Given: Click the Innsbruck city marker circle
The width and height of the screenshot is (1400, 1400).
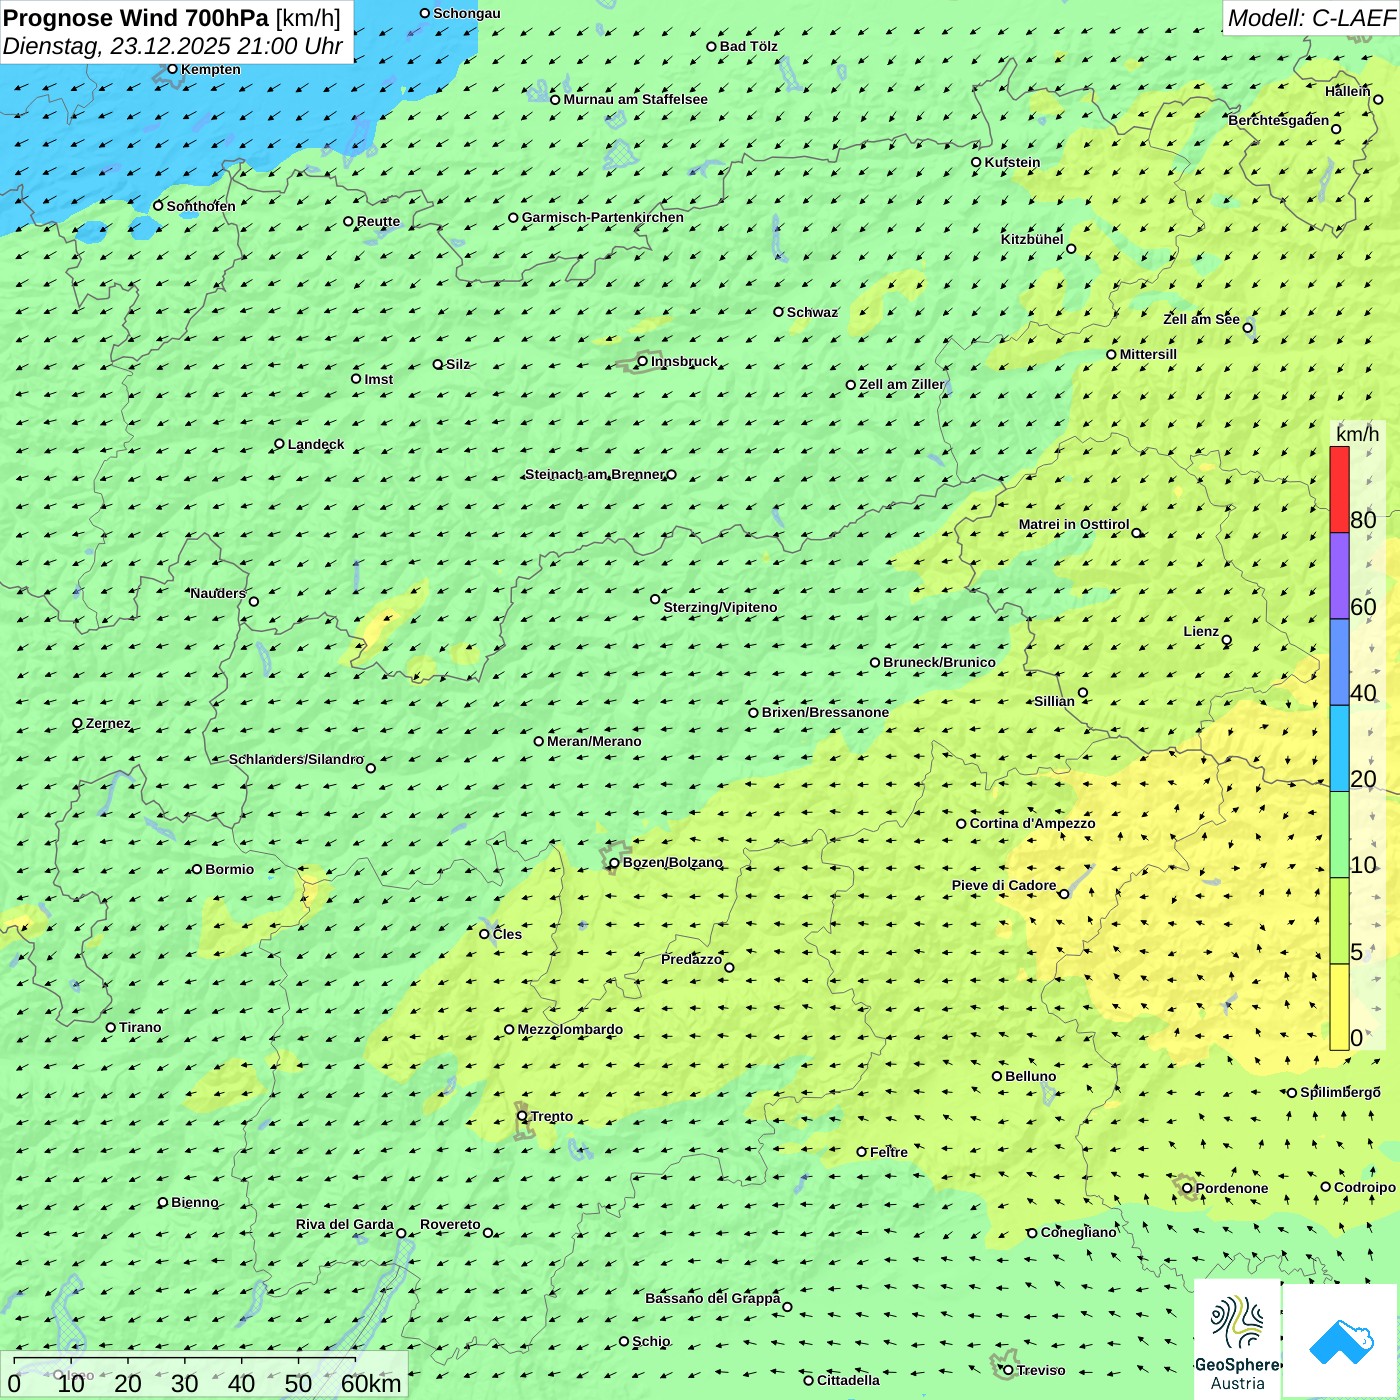Looking at the screenshot, I should coord(643,361).
